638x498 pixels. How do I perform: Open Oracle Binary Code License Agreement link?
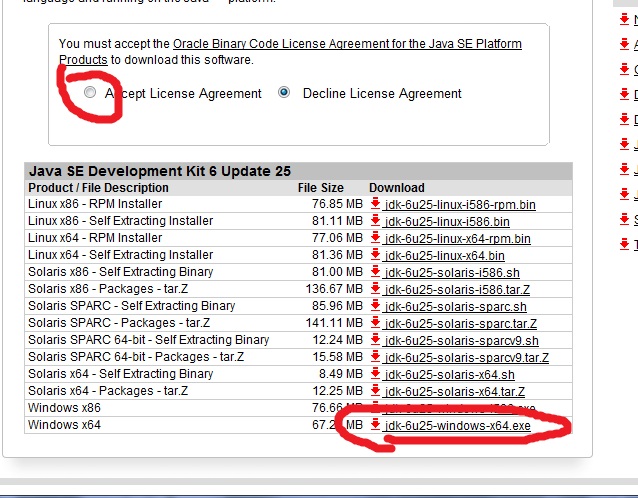coord(347,45)
